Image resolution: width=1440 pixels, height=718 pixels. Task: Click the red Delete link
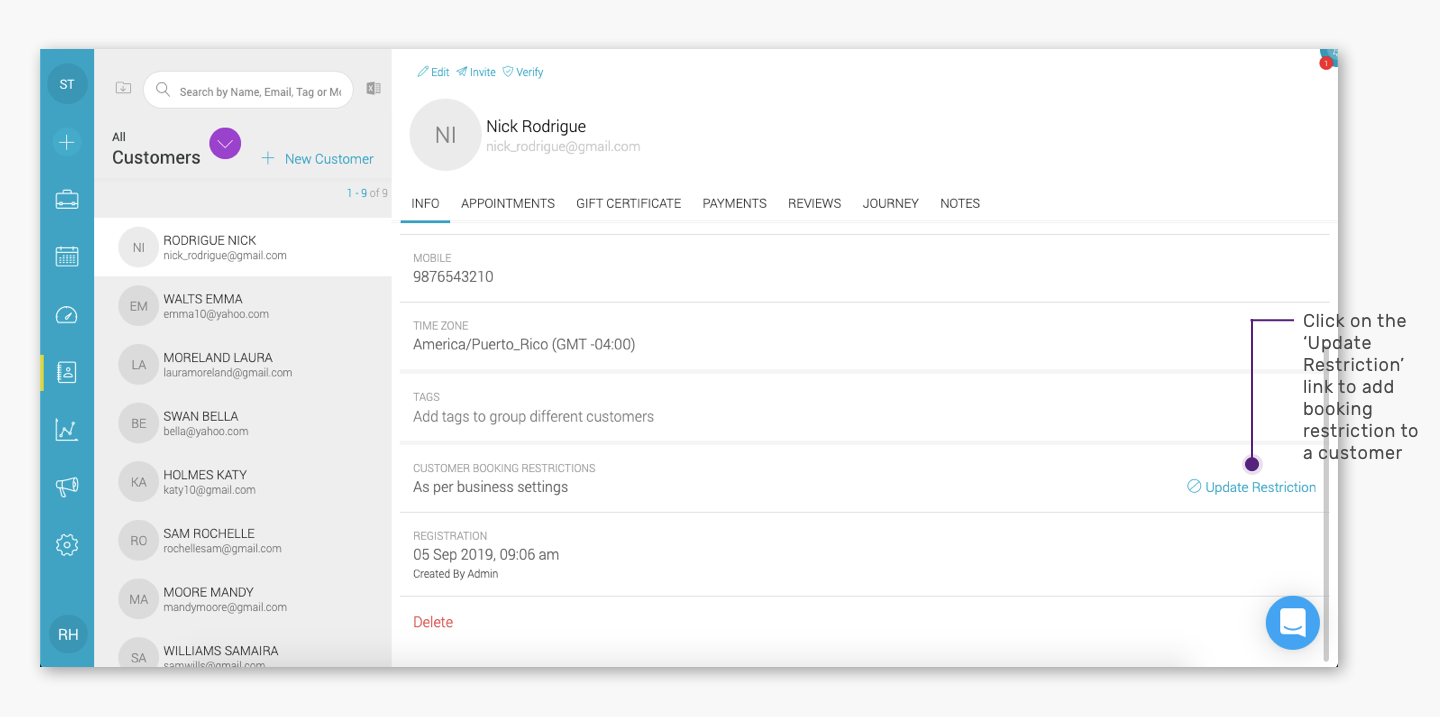(x=433, y=622)
